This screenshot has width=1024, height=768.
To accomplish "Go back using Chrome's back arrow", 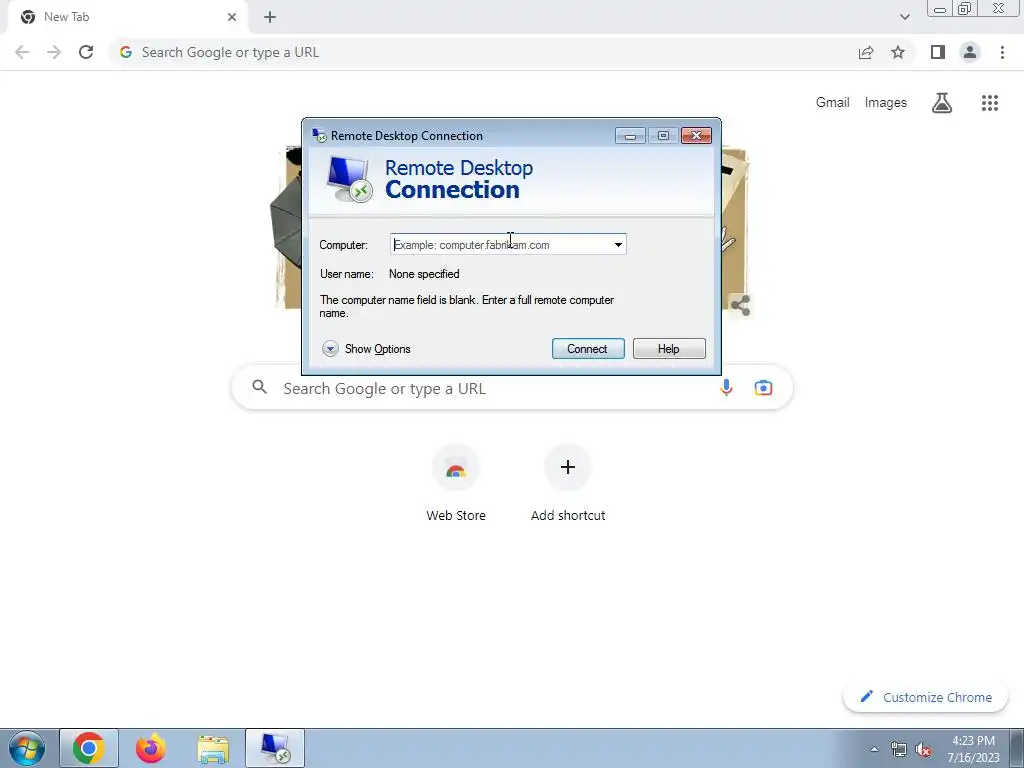I will point(22,52).
